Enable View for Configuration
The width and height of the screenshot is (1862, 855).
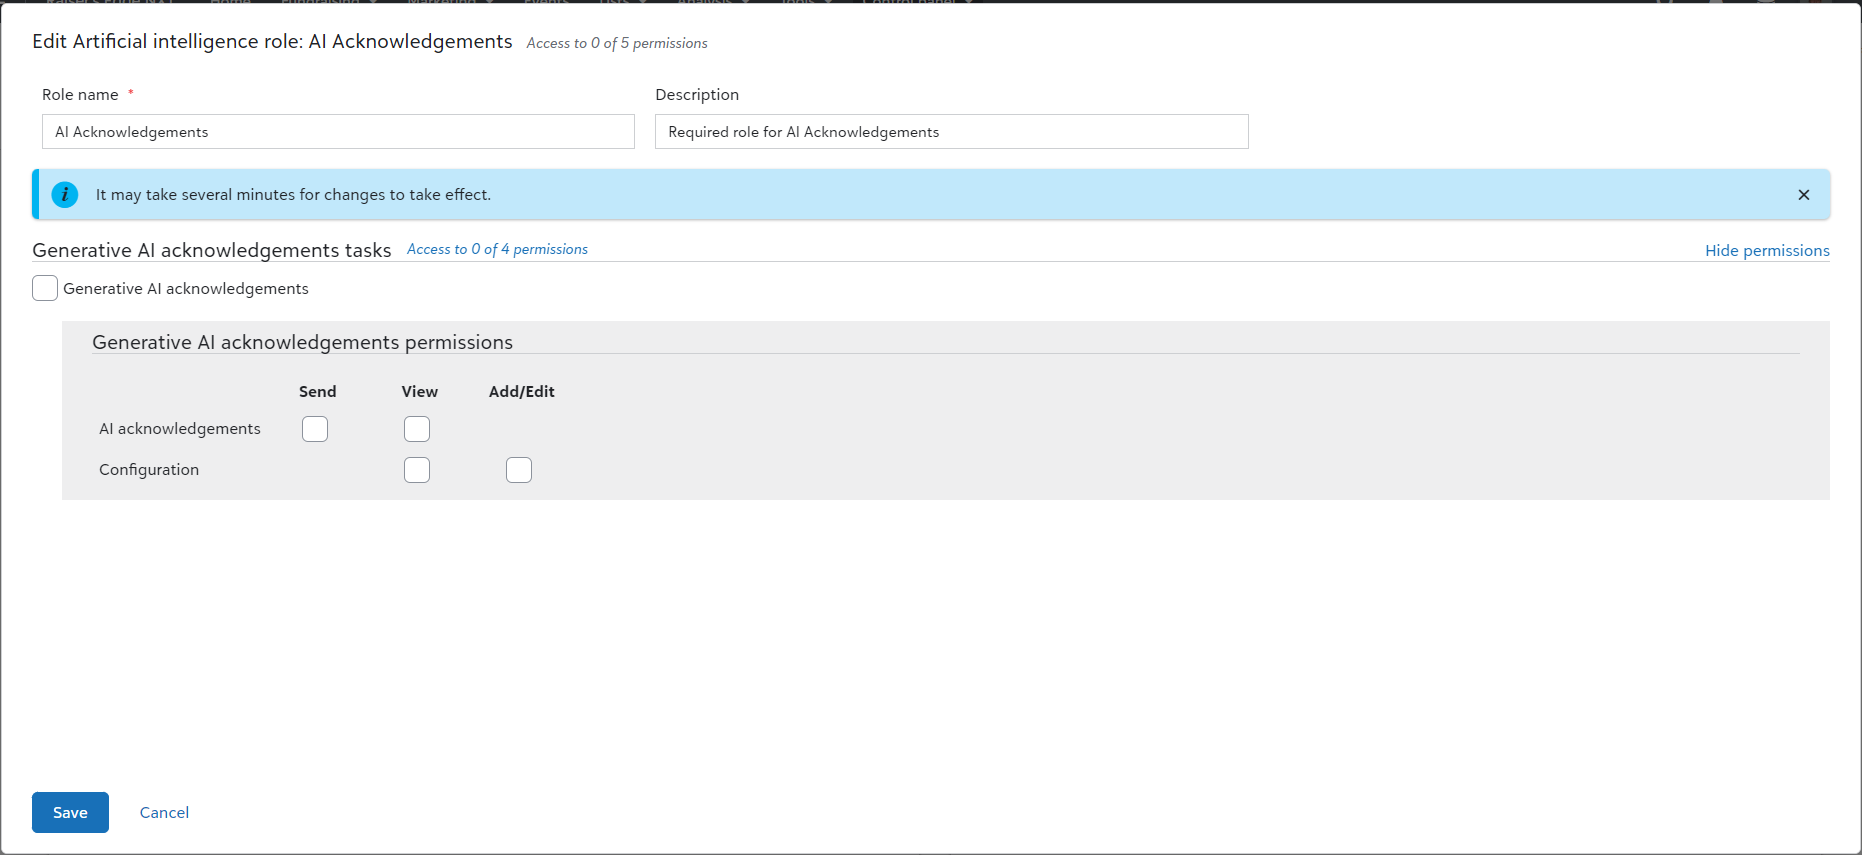pyautogui.click(x=417, y=470)
